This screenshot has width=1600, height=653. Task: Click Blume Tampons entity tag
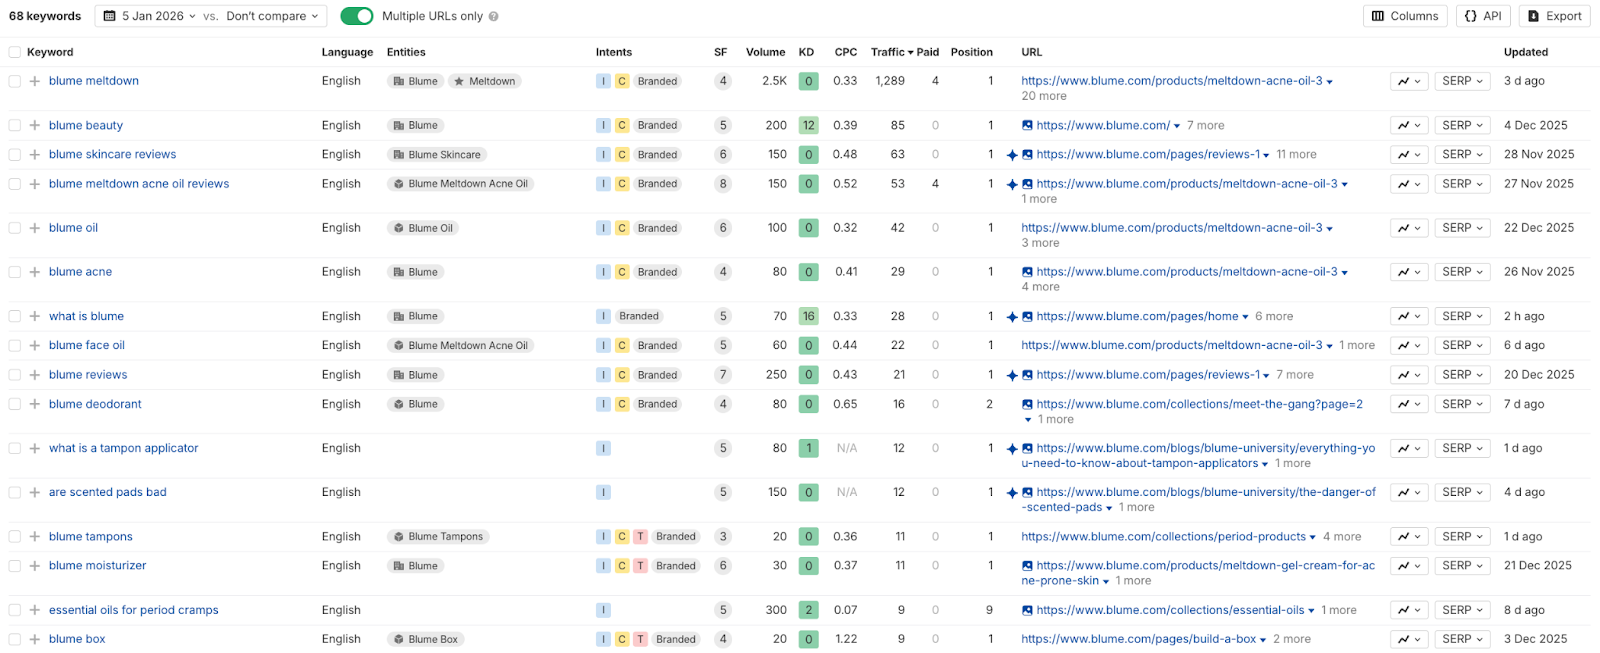click(x=438, y=536)
